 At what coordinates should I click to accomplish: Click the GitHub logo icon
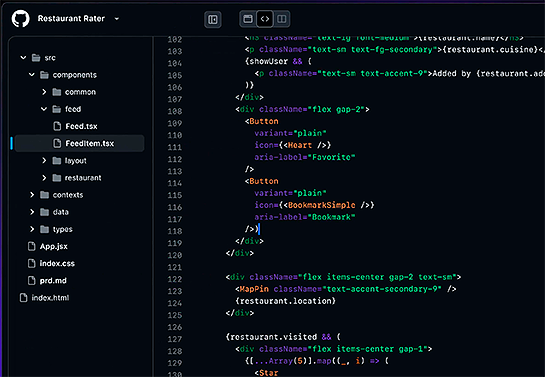point(21,18)
